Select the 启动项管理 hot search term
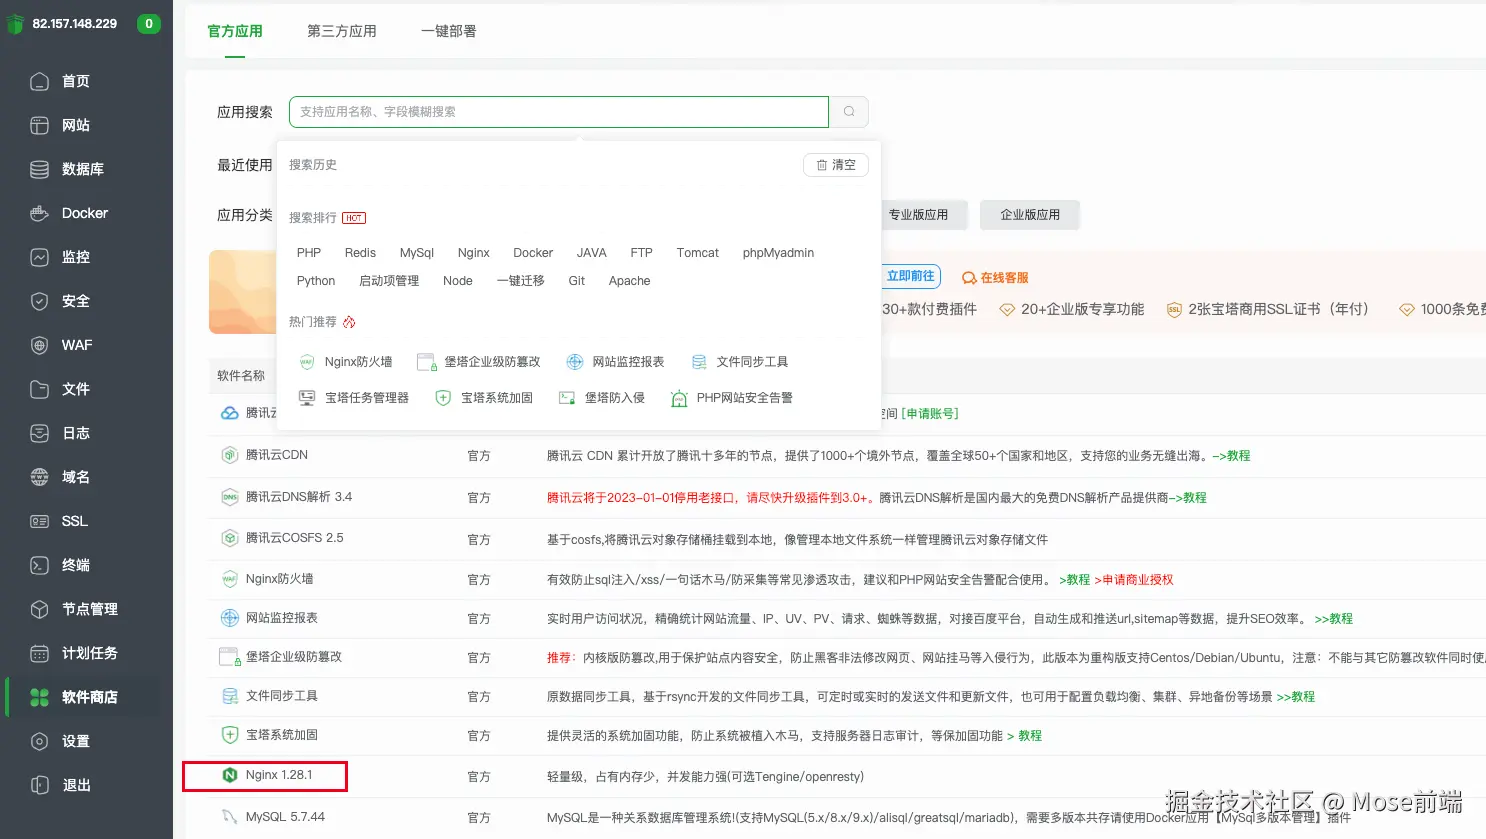 click(x=389, y=281)
